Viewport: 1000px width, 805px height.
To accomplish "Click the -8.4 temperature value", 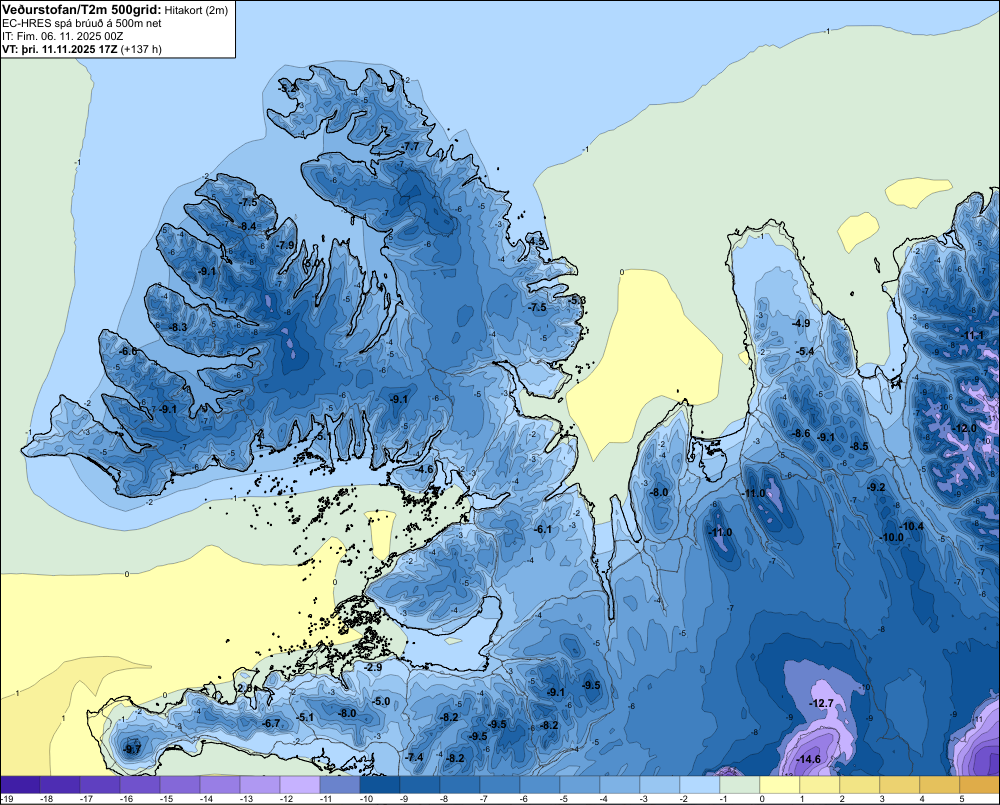I will pos(247,226).
